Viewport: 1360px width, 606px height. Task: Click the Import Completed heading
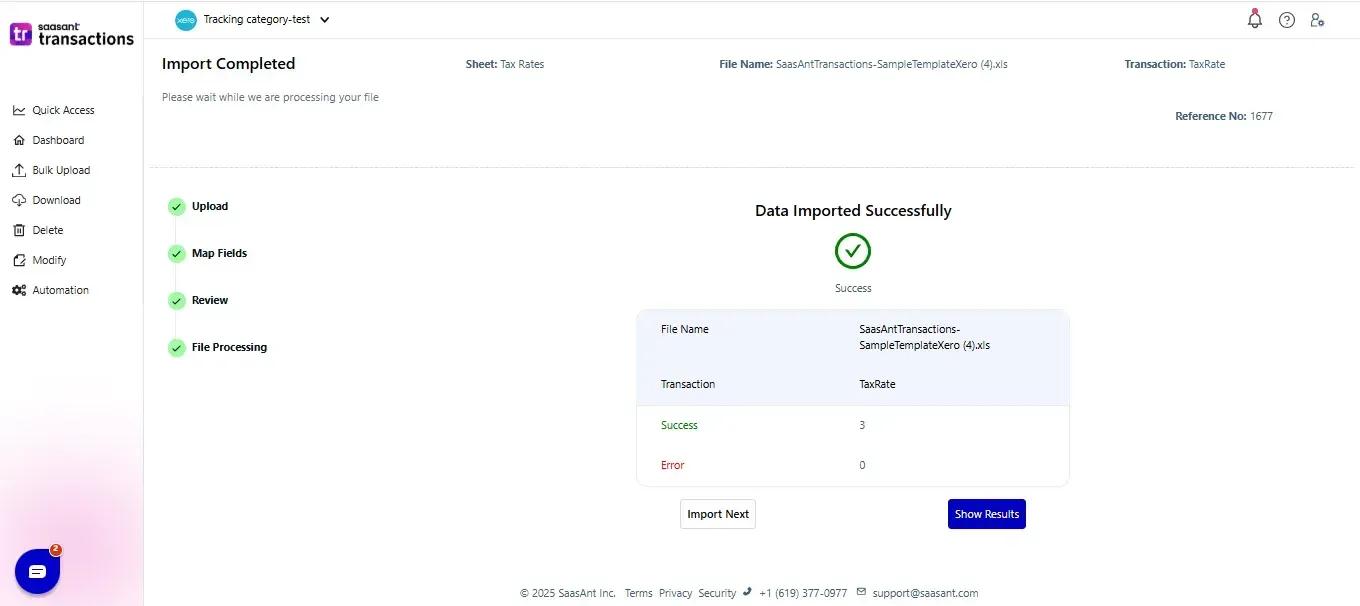229,64
